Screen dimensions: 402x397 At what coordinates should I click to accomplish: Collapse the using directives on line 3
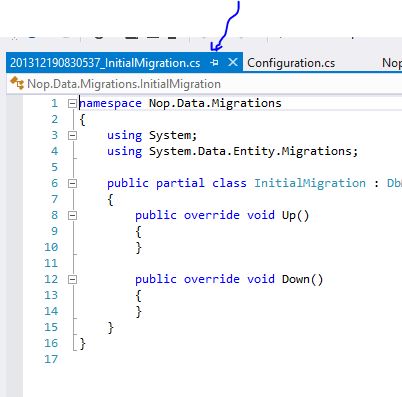click(72, 135)
